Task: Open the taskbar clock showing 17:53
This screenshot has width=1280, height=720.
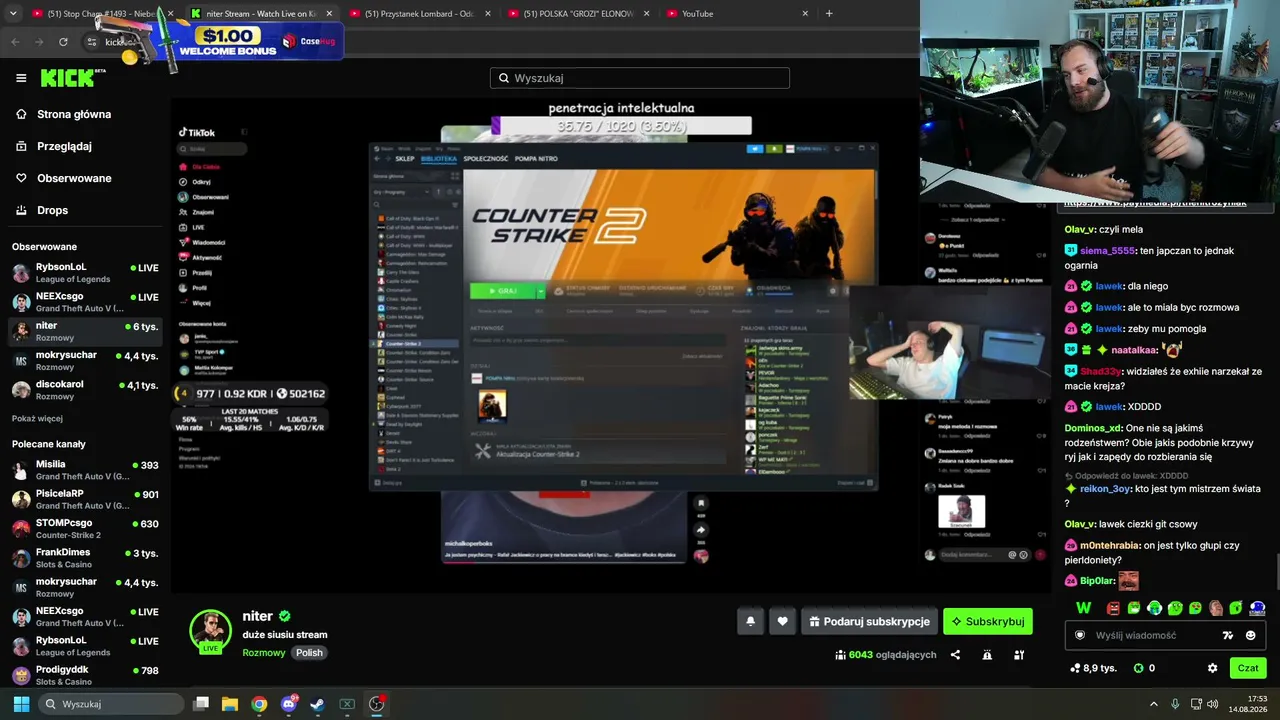Action: (x=1248, y=704)
